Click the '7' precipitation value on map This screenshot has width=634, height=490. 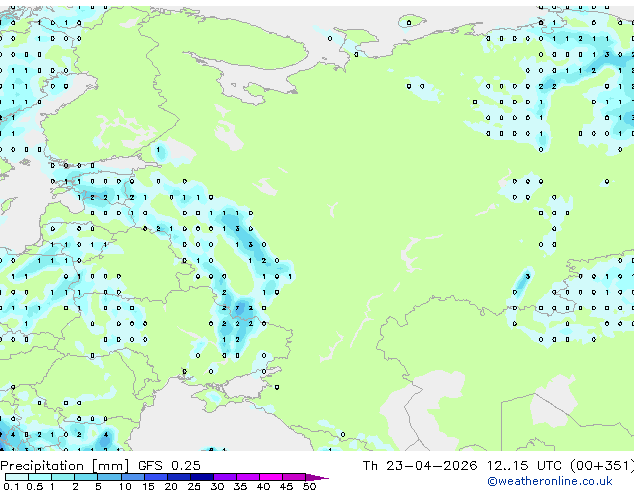[237, 308]
